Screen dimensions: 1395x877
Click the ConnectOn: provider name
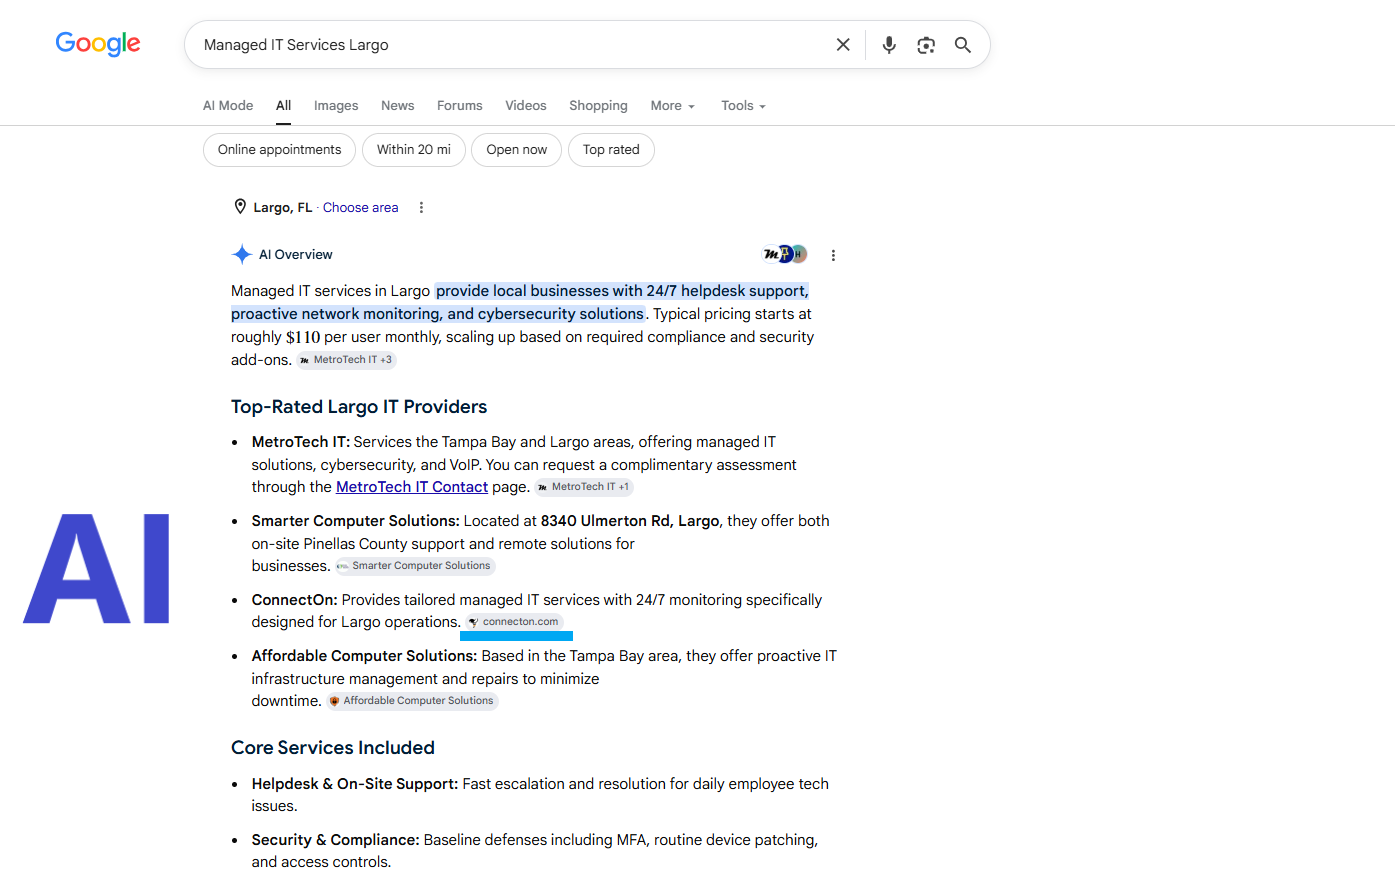tap(295, 600)
